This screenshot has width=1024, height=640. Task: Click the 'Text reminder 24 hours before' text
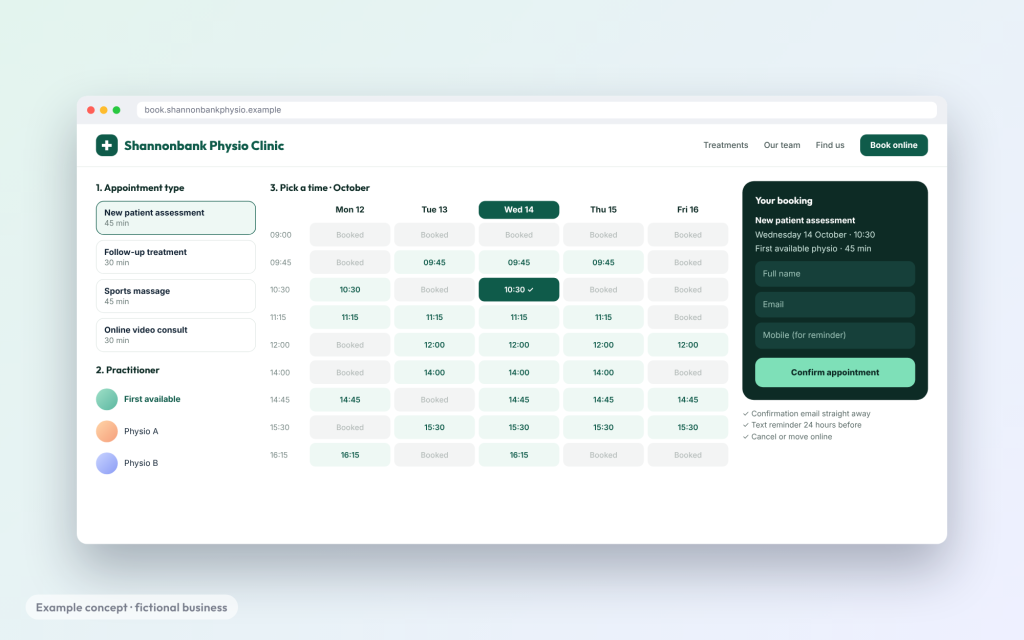(806, 425)
